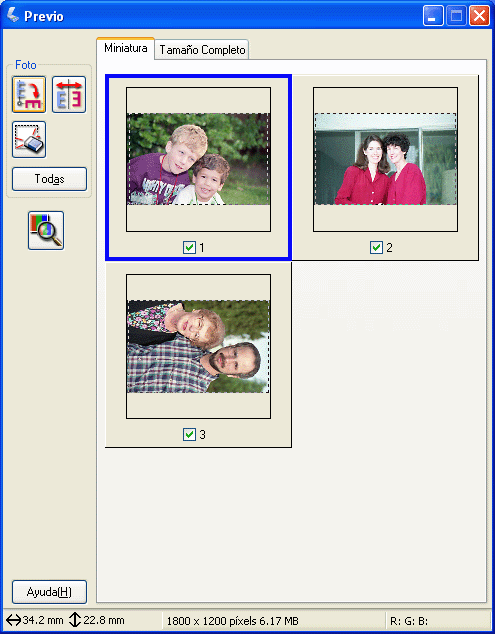Viewport: 495px width, 634px height.
Task: Open the densitometer magnifier tool
Action: coord(46,230)
